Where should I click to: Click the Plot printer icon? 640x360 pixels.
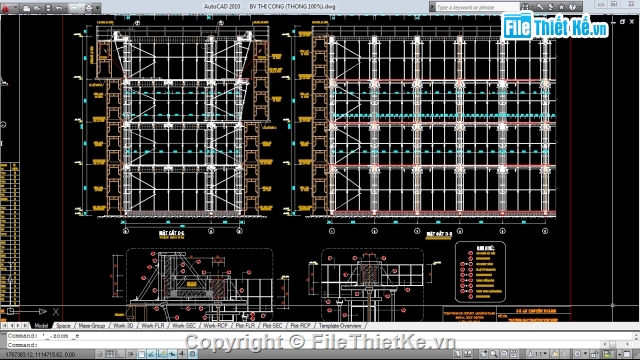point(89,8)
